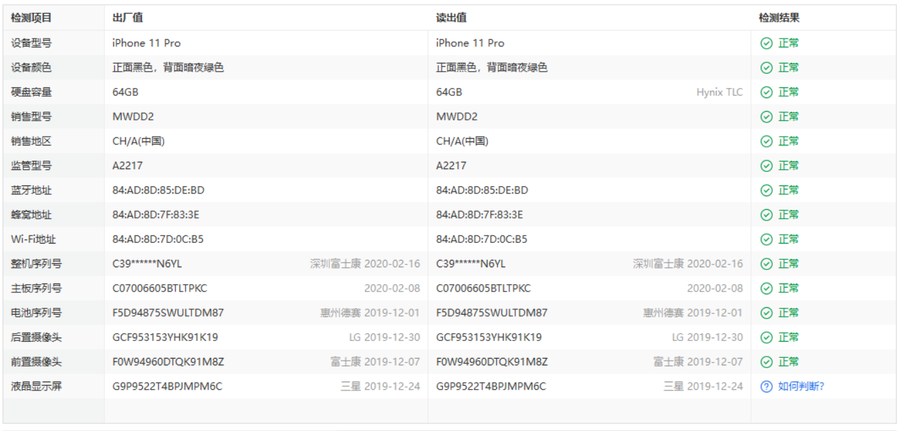Click factory value C07006605BTLTPKC

click(x=160, y=288)
